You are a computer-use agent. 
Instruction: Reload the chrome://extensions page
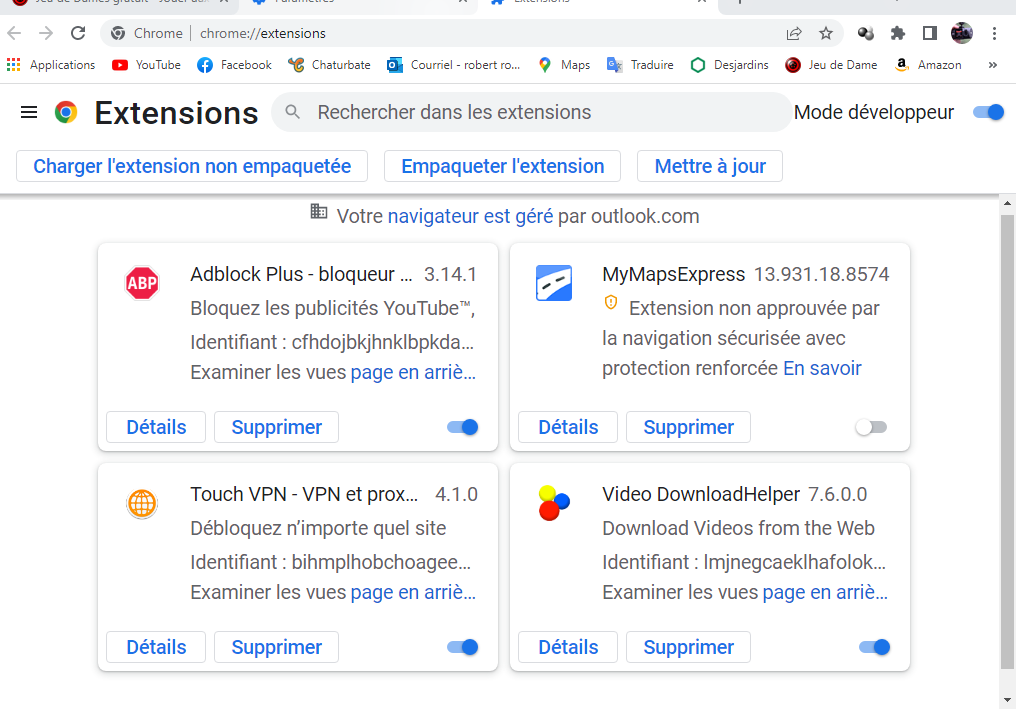[78, 33]
